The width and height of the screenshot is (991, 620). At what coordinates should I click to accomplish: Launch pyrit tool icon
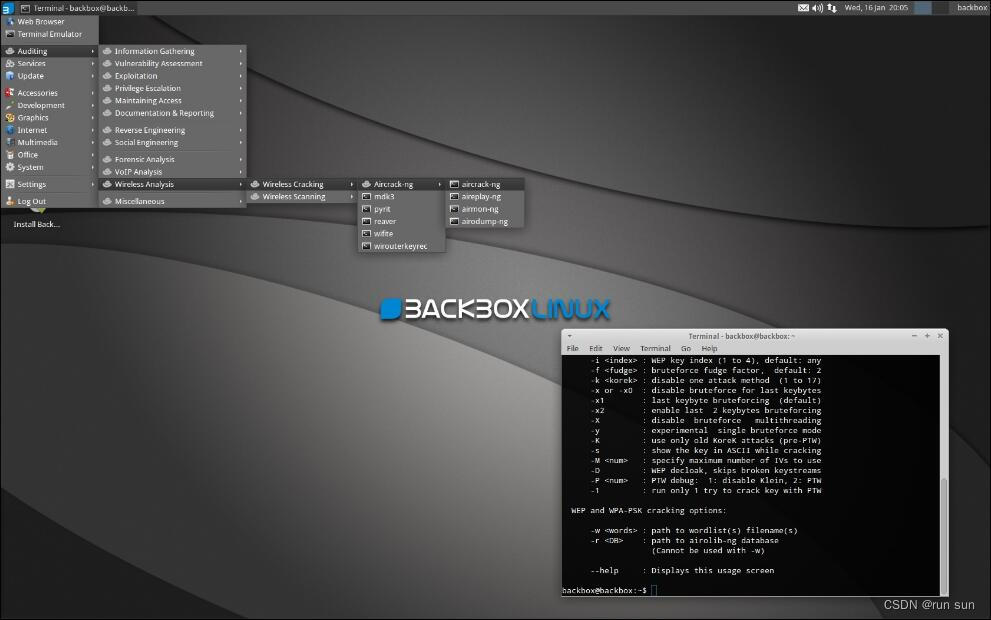coord(367,209)
